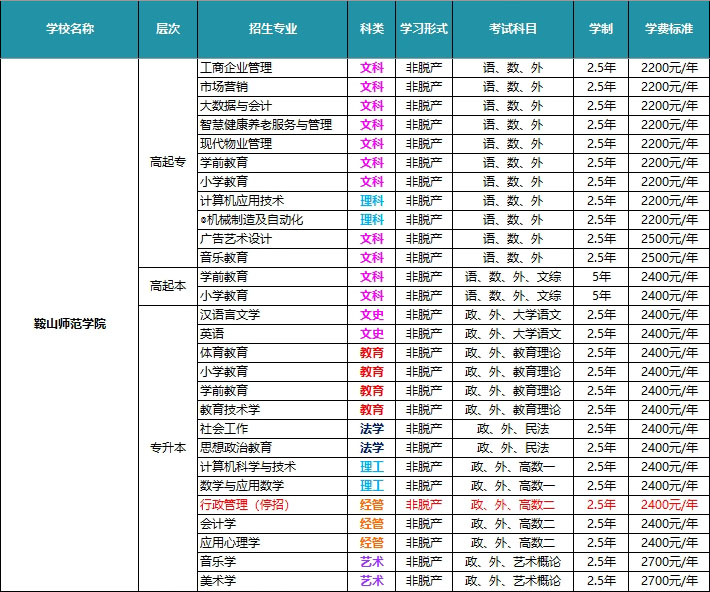Screen dimensions: 710x592
Task: Click the 机械制造及自动化 major cell
Action: [x=273, y=220]
